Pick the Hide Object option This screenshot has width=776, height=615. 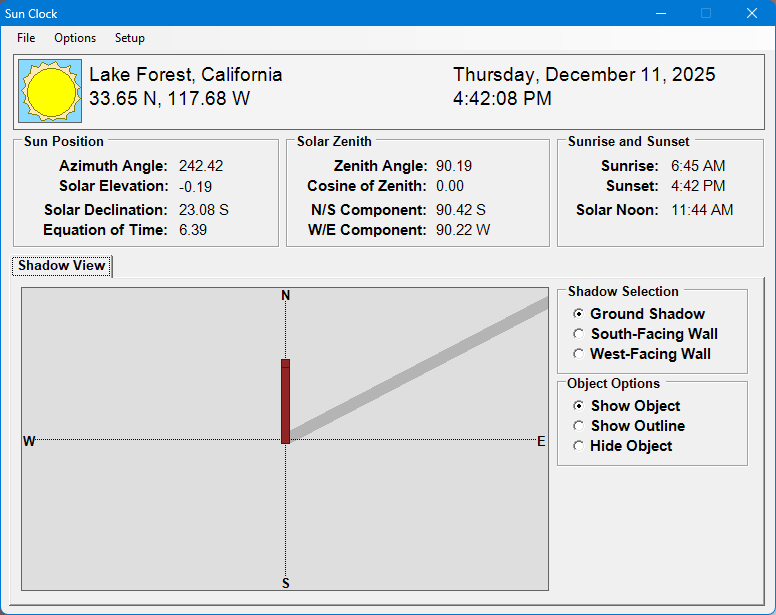(579, 446)
